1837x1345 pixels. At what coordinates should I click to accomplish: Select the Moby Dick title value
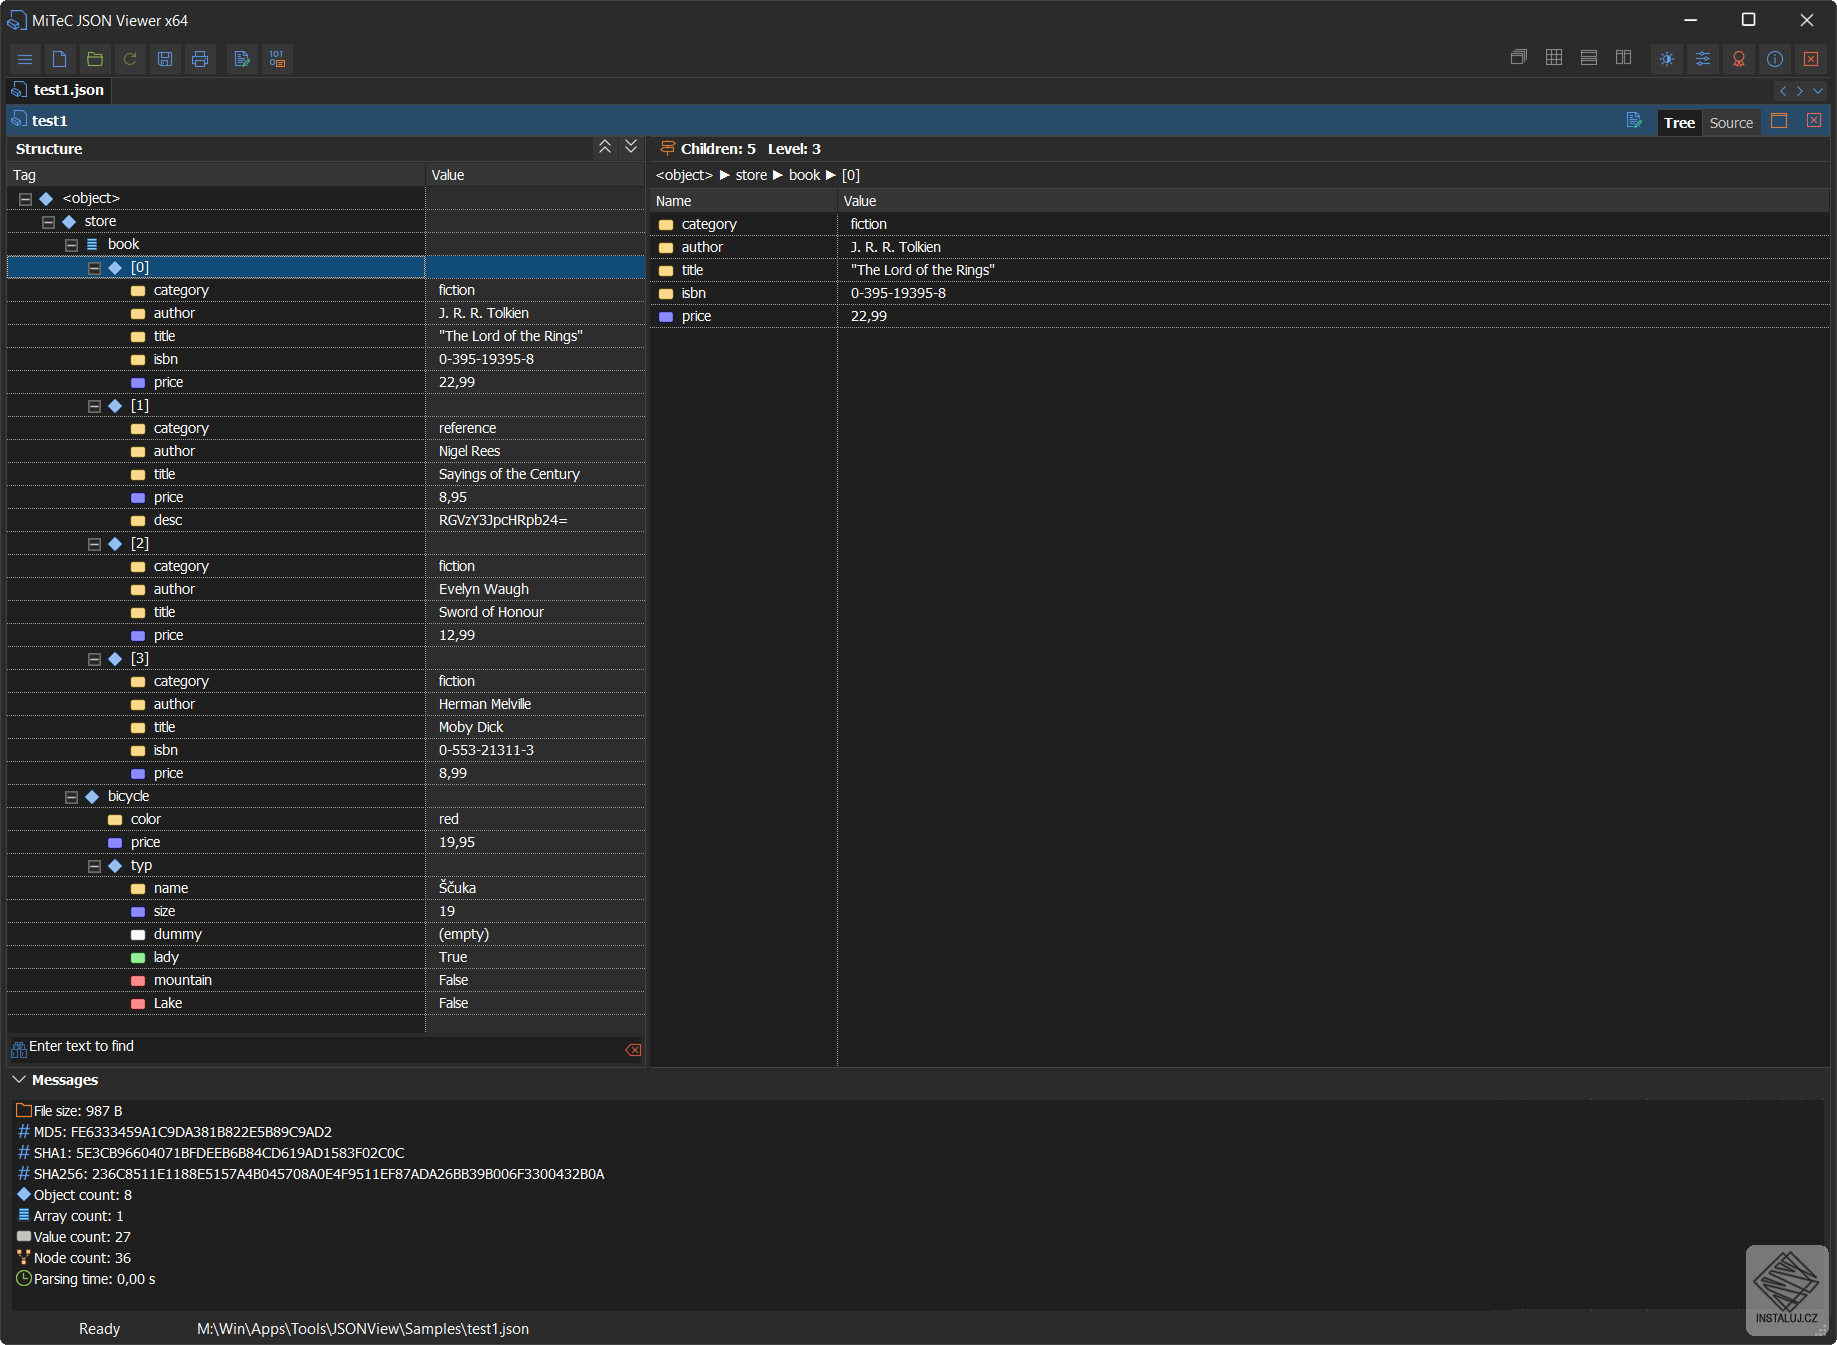(471, 727)
